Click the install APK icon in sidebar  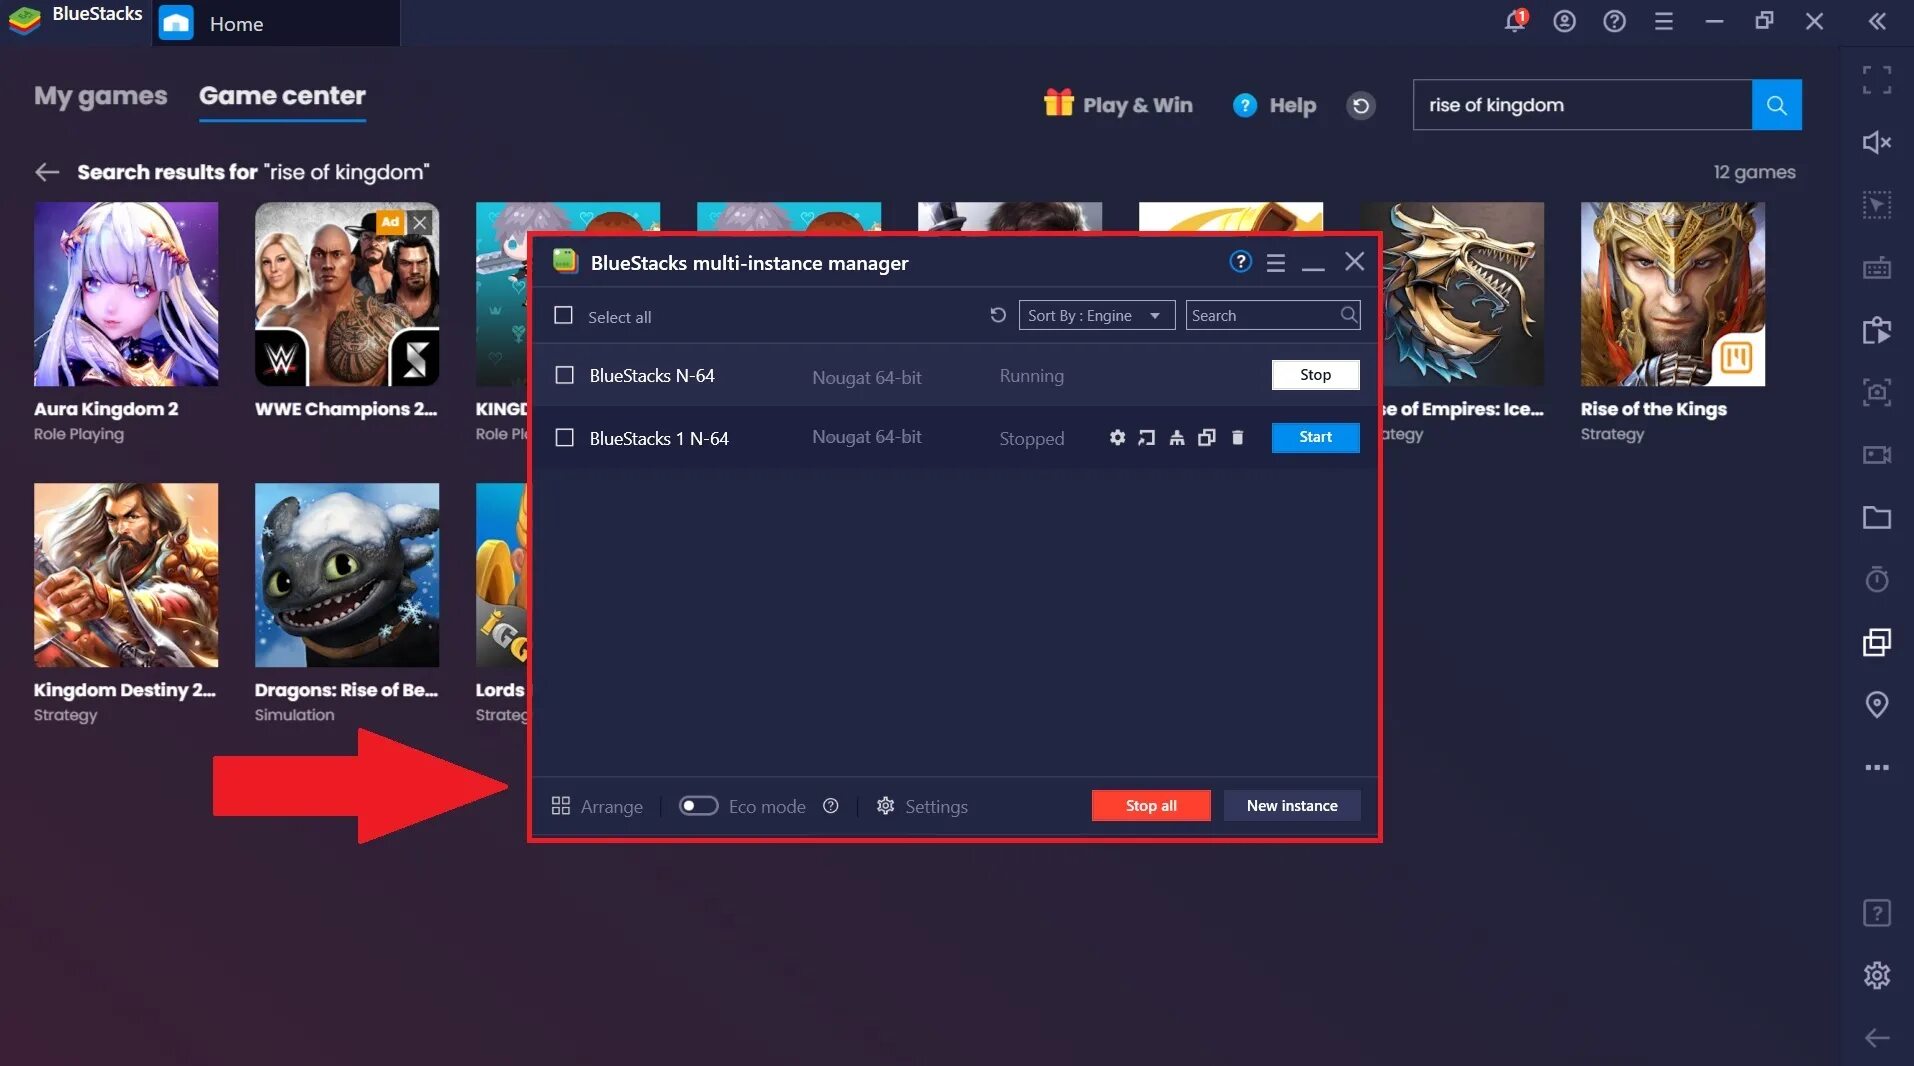[1877, 330]
